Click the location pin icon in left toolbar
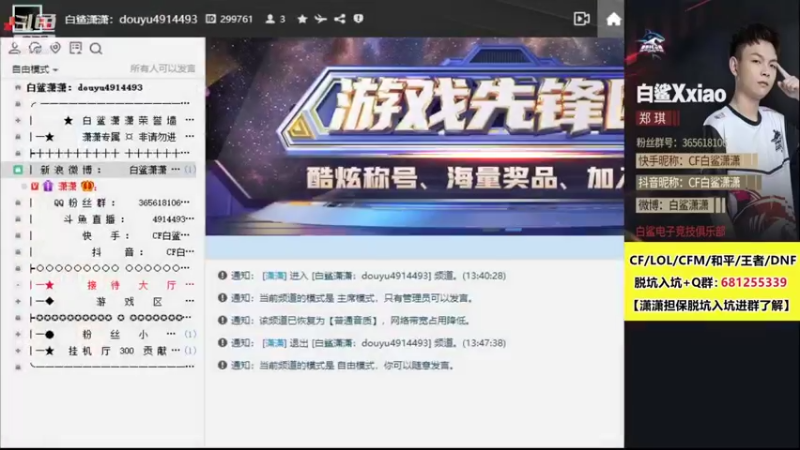Screen dimensions: 800x450 tap(55, 48)
